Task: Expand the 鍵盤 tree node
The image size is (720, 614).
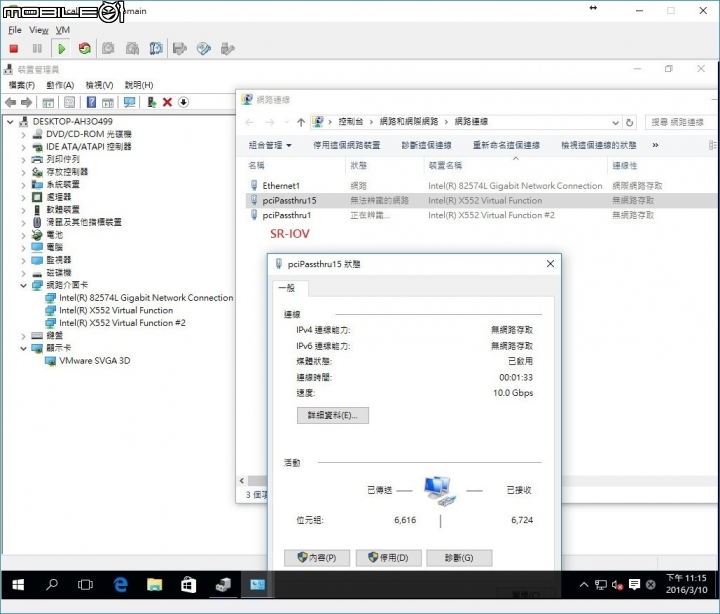Action: pyautogui.click(x=23, y=336)
